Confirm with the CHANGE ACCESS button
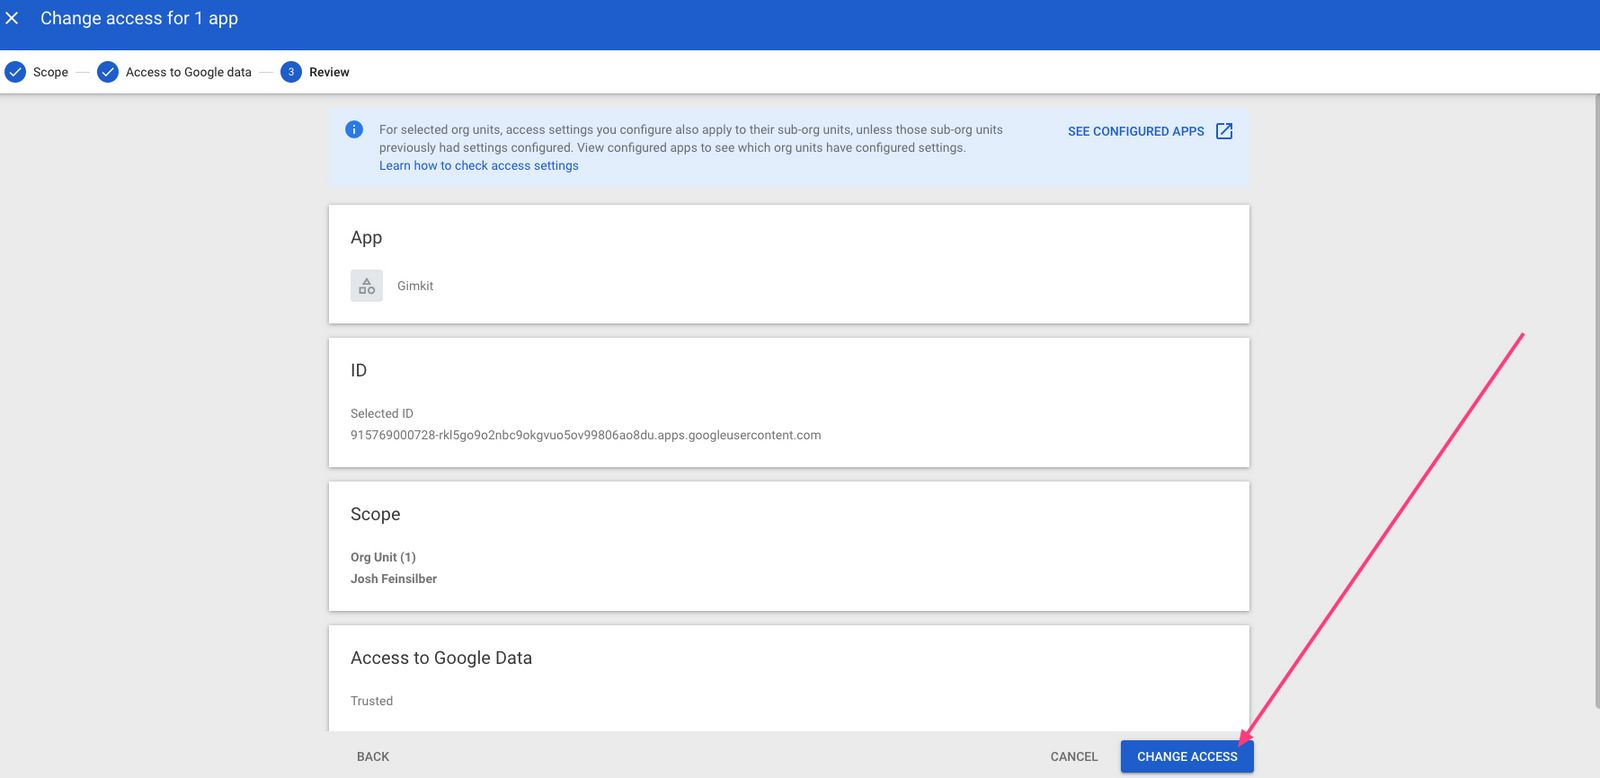 coord(1187,757)
